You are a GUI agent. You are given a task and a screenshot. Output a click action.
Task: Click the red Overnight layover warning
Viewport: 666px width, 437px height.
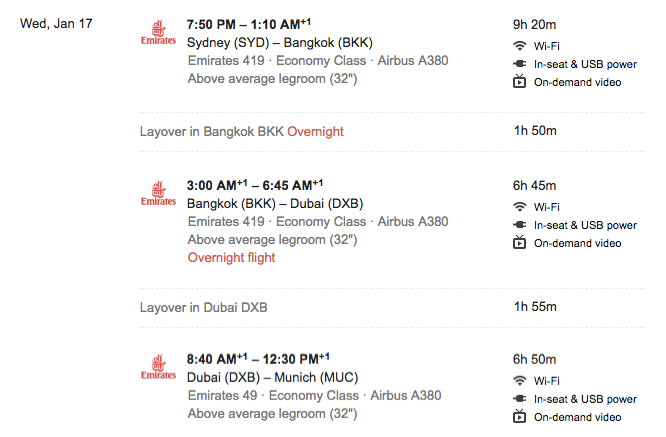[315, 132]
